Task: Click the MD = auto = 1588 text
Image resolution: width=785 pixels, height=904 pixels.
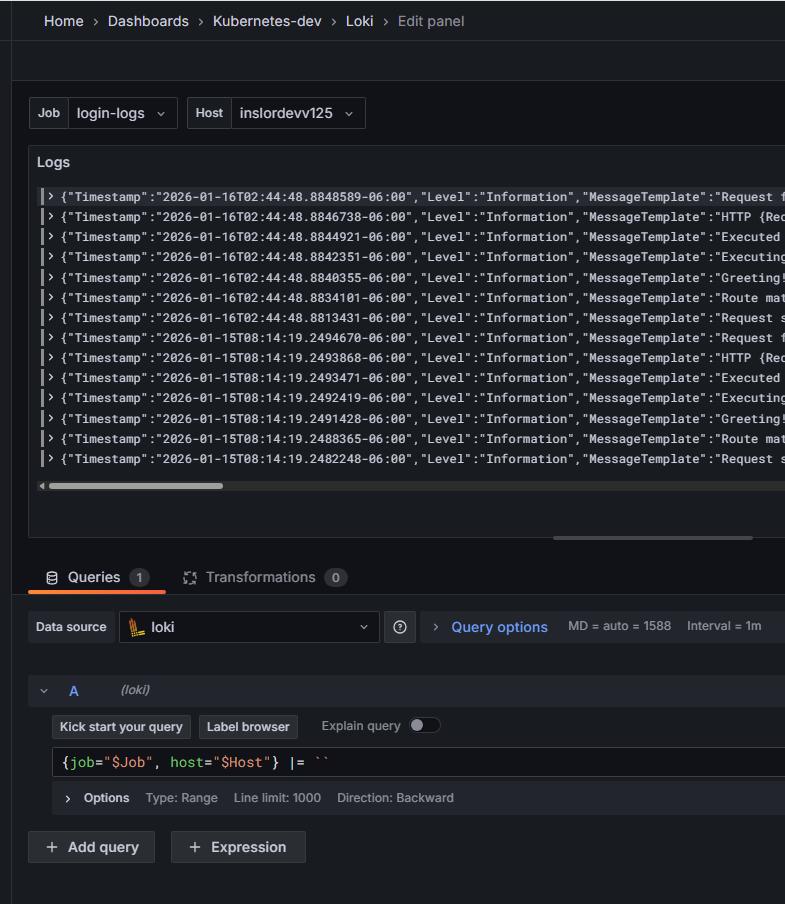Action: [x=620, y=626]
